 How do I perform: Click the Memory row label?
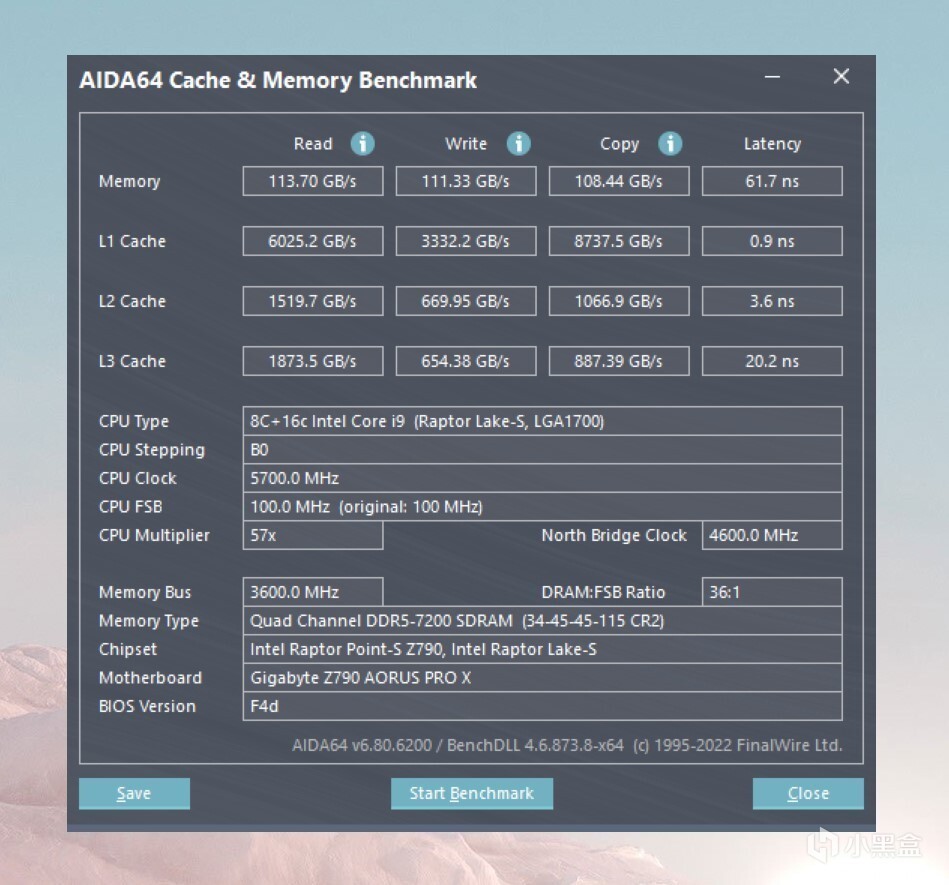click(x=130, y=182)
